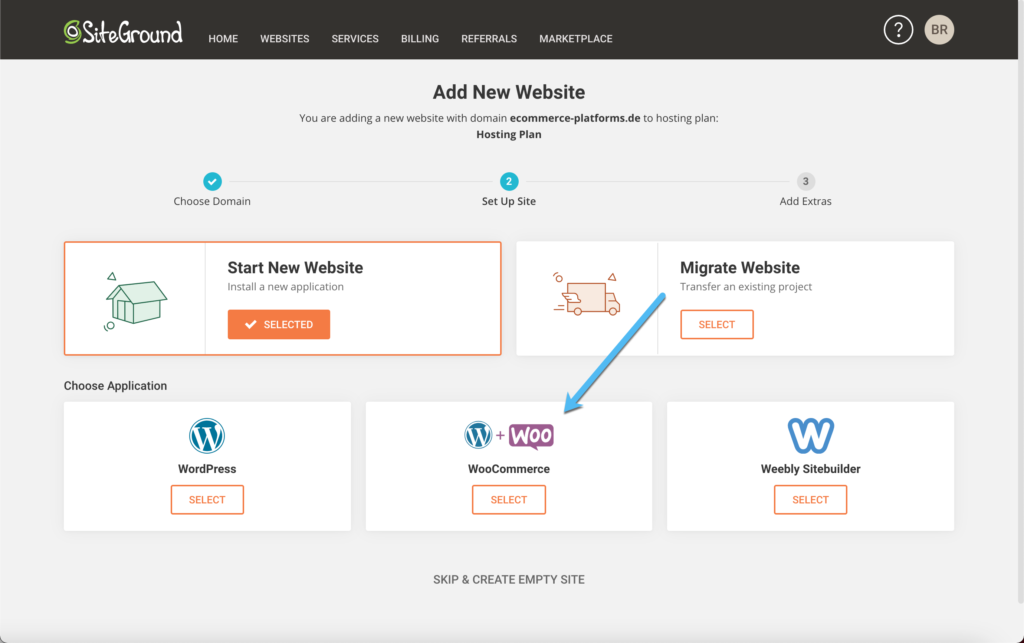The width and height of the screenshot is (1024, 643).
Task: Click step 3 Add Extras circle
Action: [805, 181]
